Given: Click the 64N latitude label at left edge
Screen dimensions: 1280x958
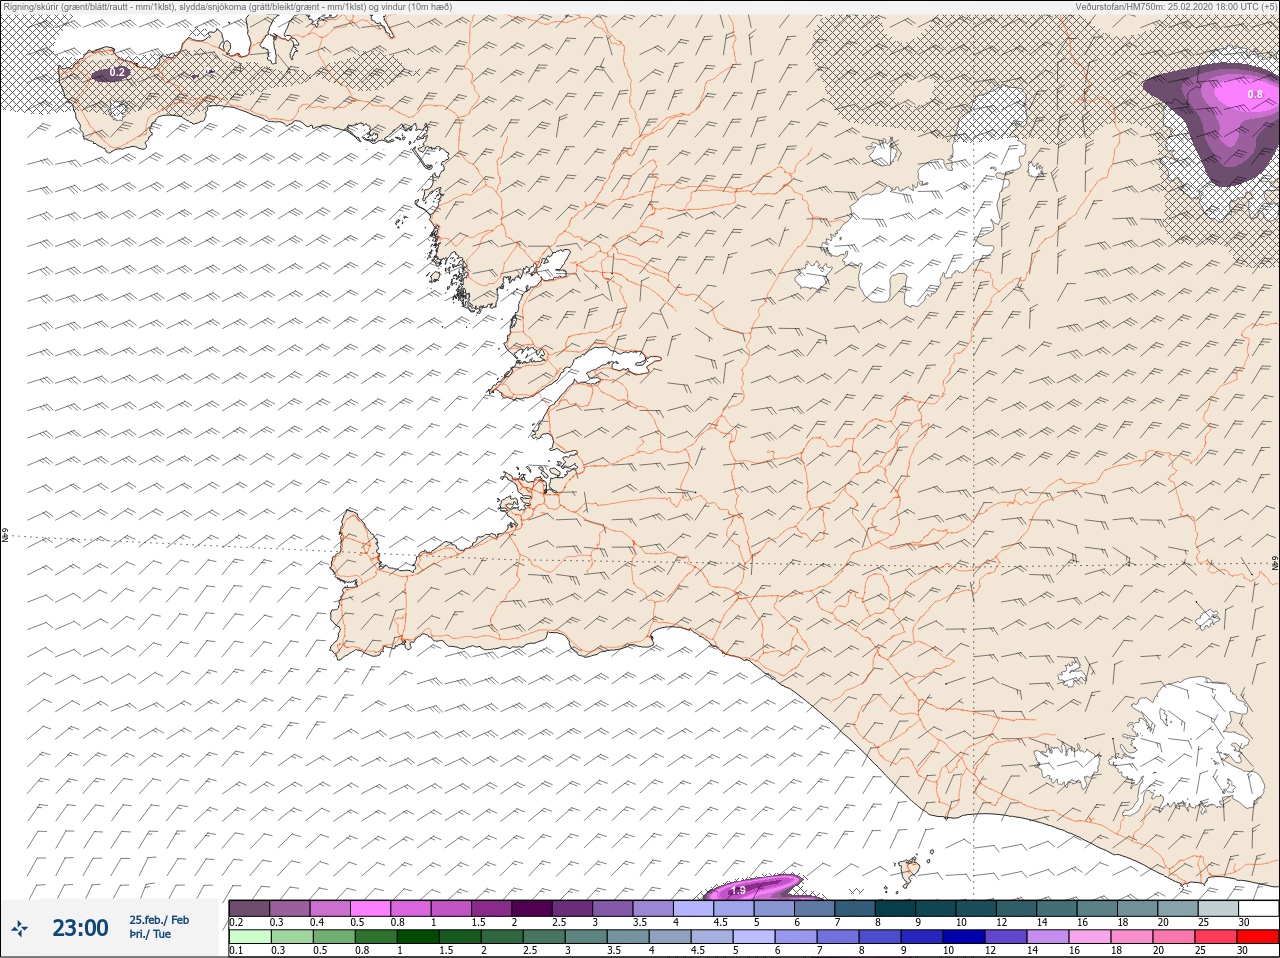Looking at the screenshot, I should click(4, 536).
